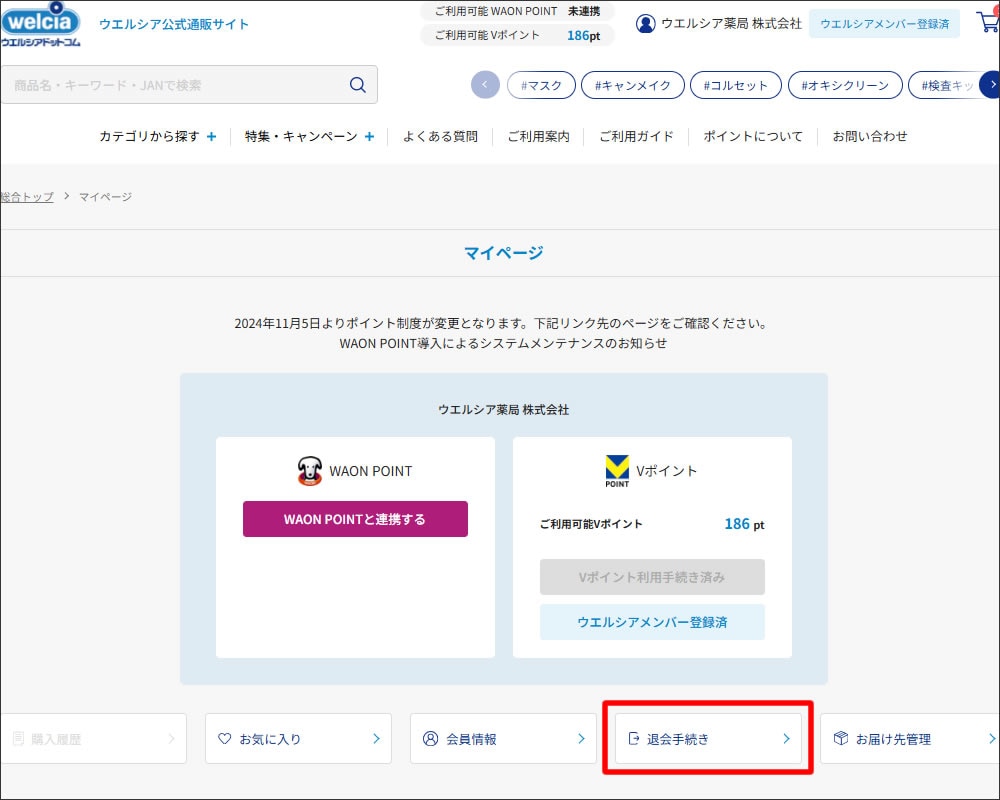Open 購入履歴 chevron arrow
The image size is (1000, 800).
click(172, 738)
